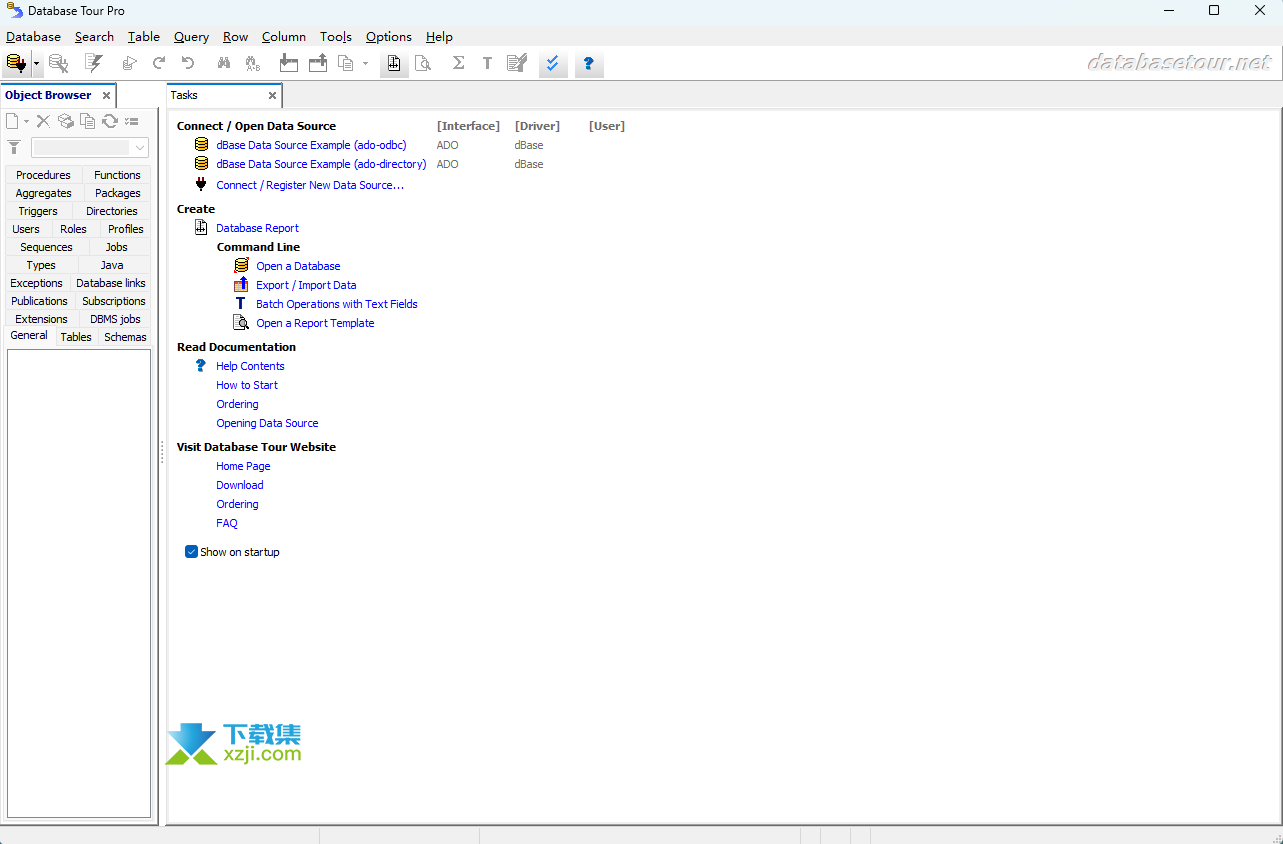This screenshot has height=844, width=1283.
Task: Open dropdown arrow next to new object icon
Action: pyautogui.click(x=26, y=121)
